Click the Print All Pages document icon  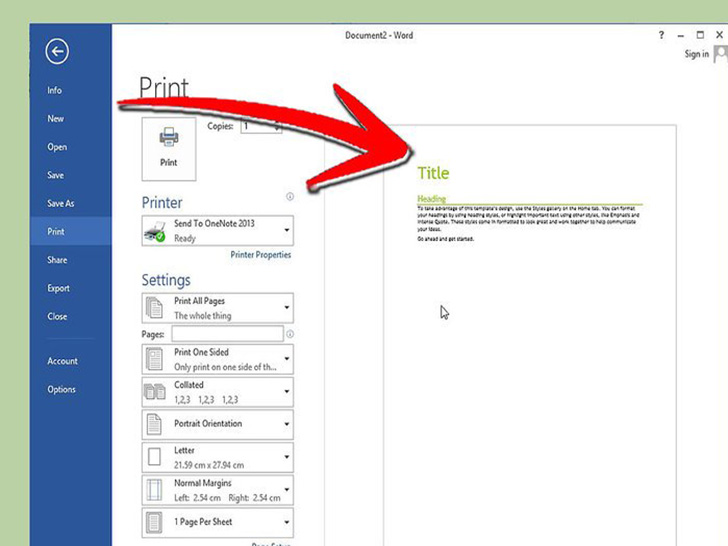154,308
